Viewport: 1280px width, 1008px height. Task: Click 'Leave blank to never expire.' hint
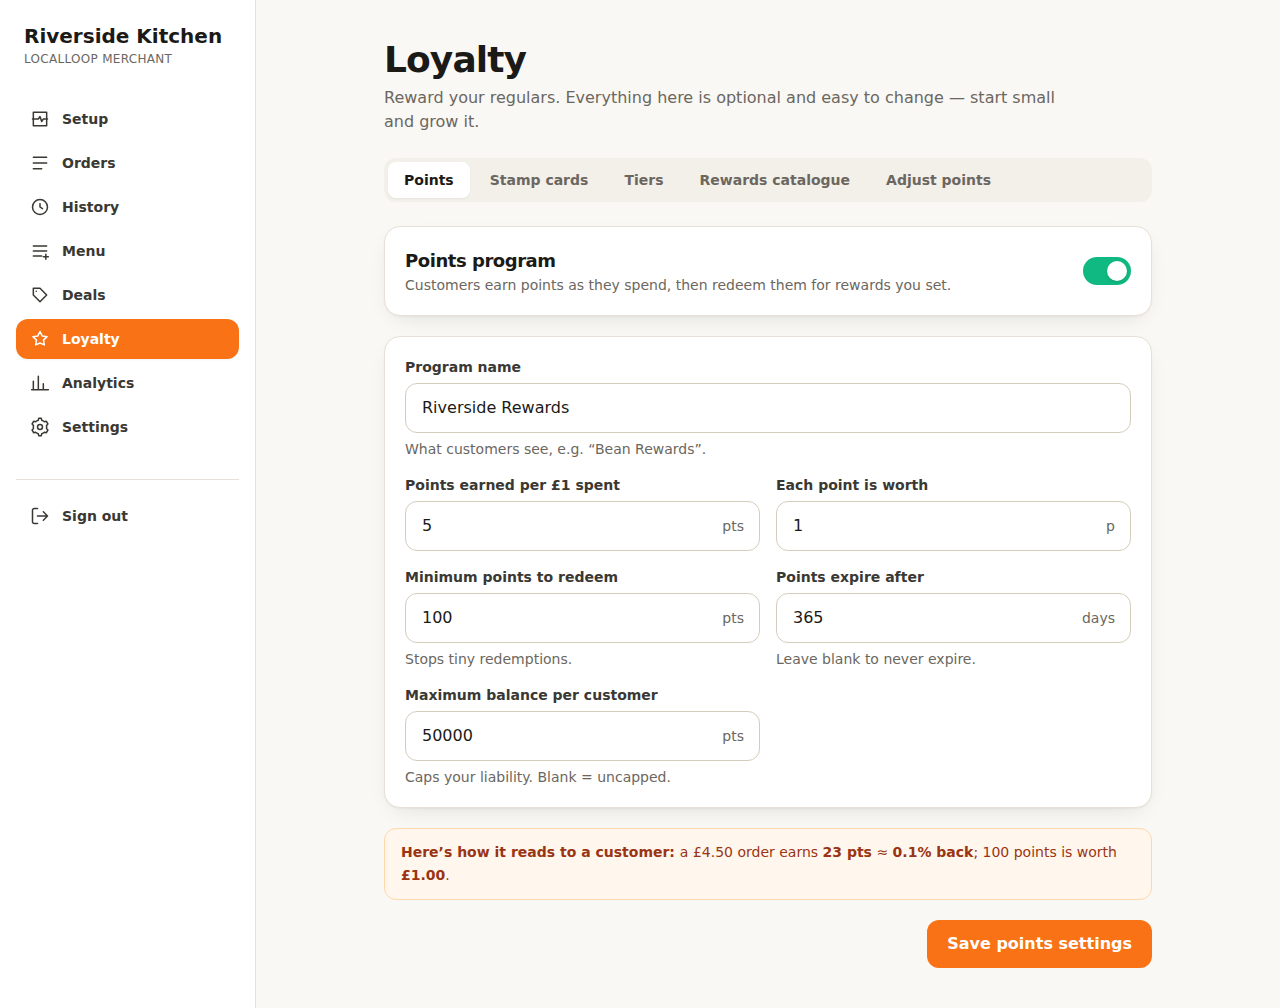(875, 659)
